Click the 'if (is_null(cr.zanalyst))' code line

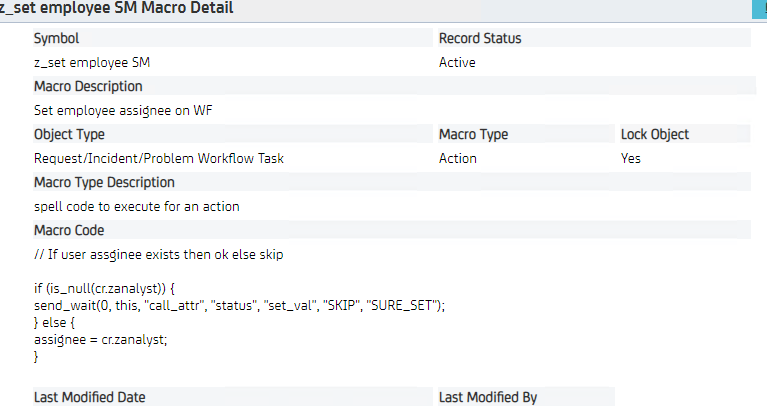point(104,289)
